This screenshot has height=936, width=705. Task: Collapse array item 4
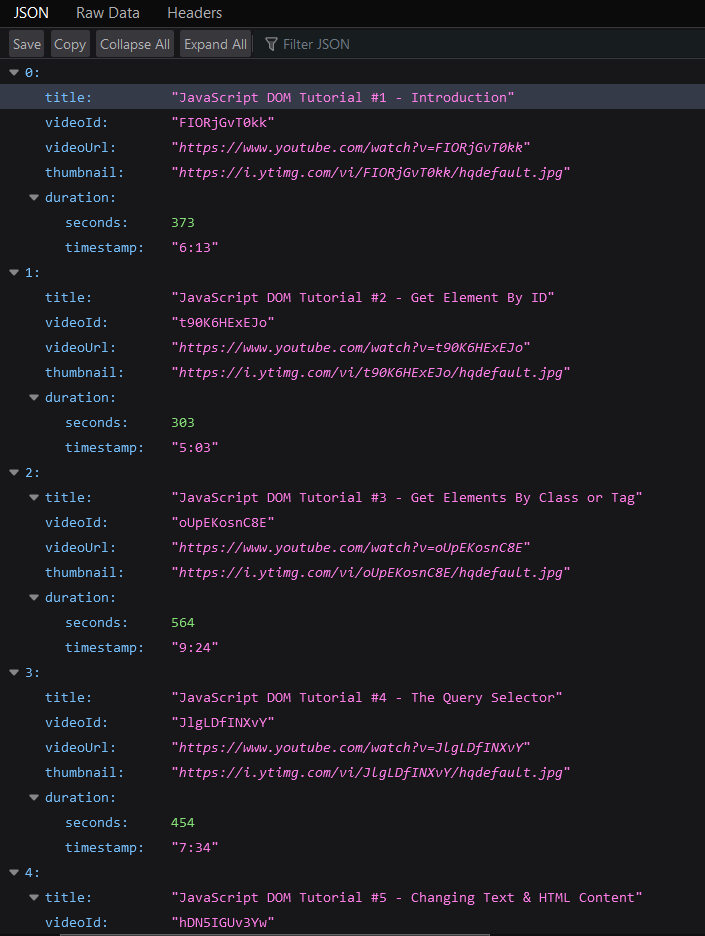coord(14,873)
